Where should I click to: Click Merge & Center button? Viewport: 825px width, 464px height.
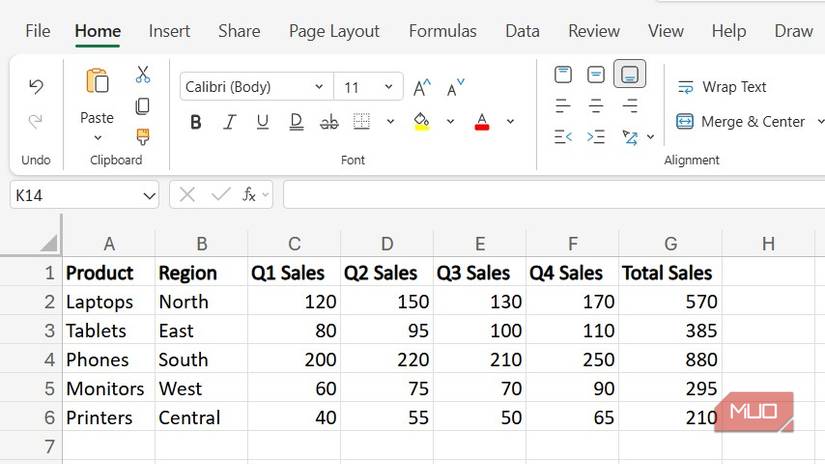[x=740, y=122]
